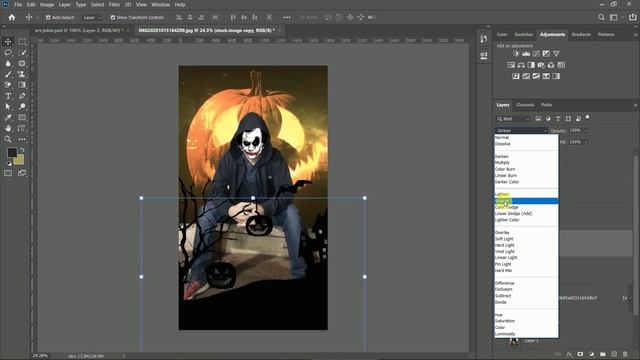Image resolution: width=640 pixels, height=360 pixels.
Task: Select the Hand tool
Action: (x=8, y=128)
